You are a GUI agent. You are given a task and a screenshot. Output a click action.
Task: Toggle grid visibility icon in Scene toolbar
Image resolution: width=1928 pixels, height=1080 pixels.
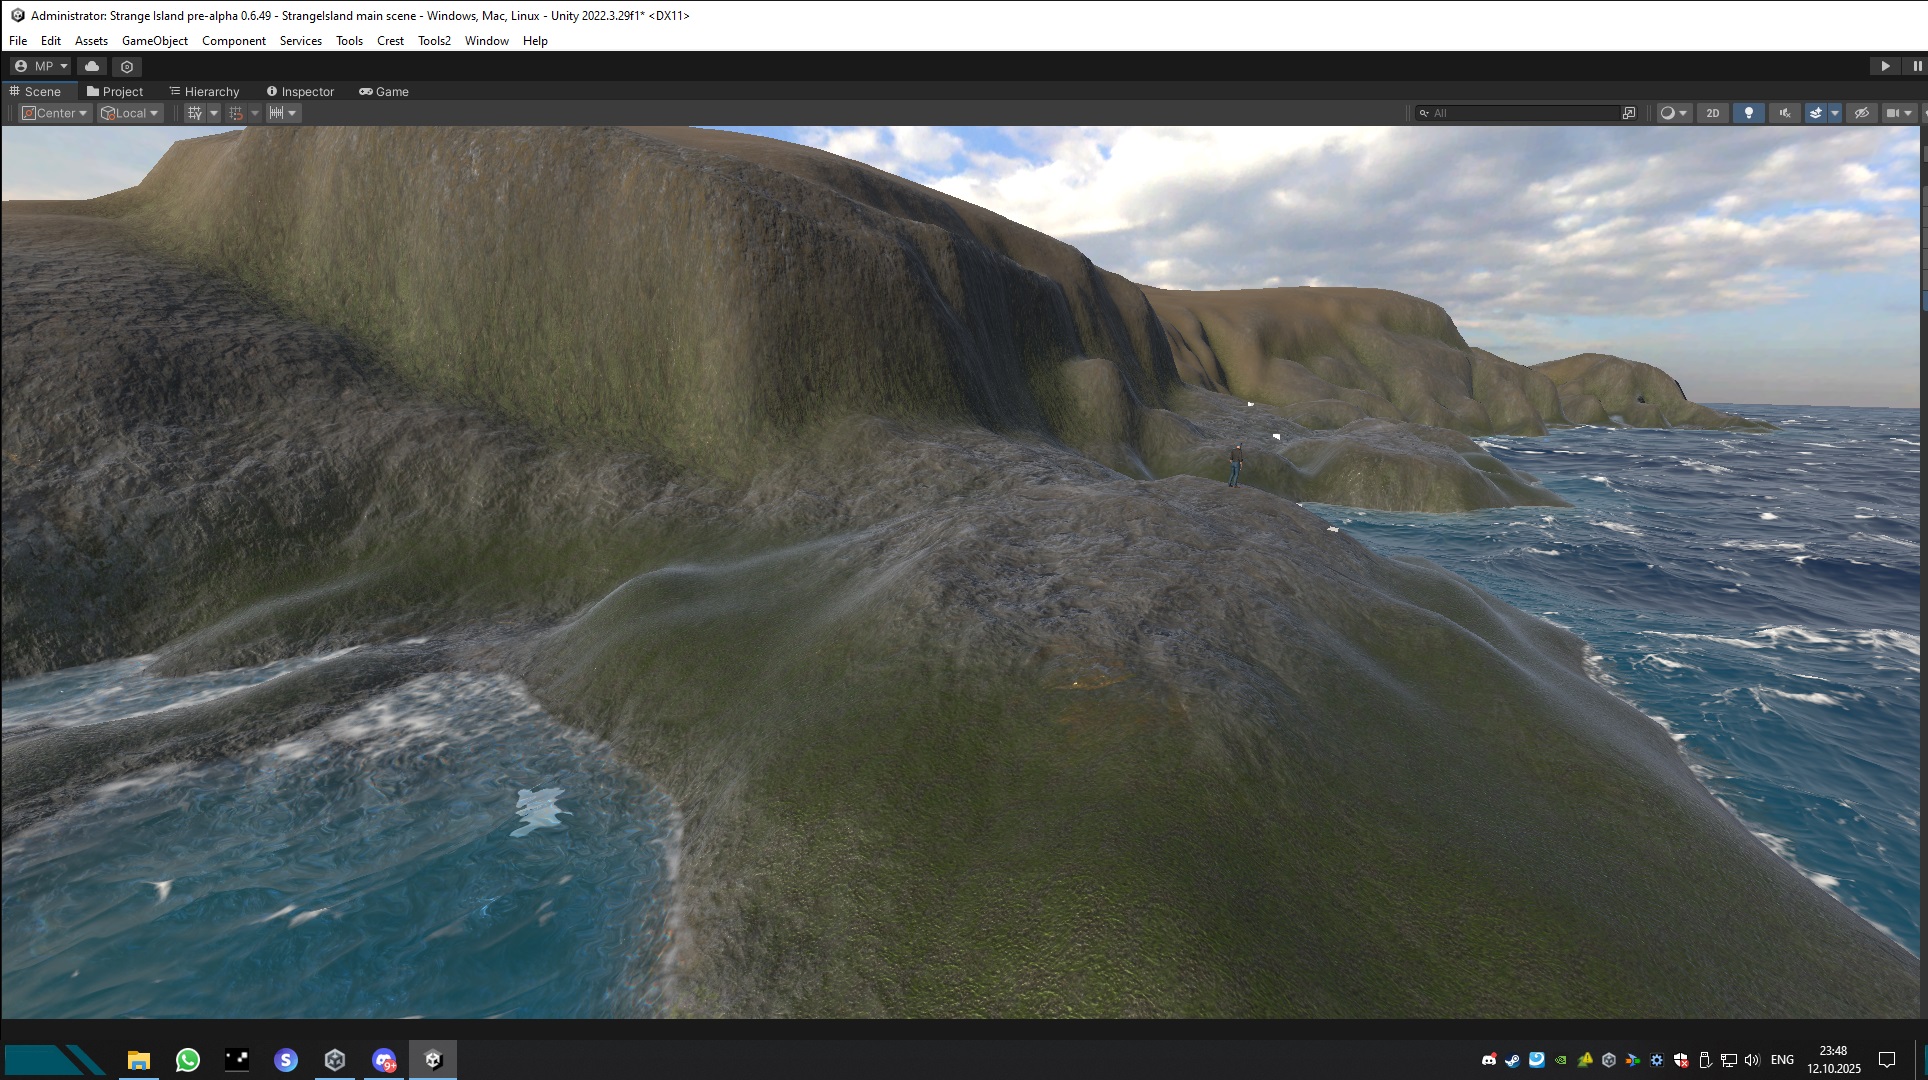click(x=194, y=113)
